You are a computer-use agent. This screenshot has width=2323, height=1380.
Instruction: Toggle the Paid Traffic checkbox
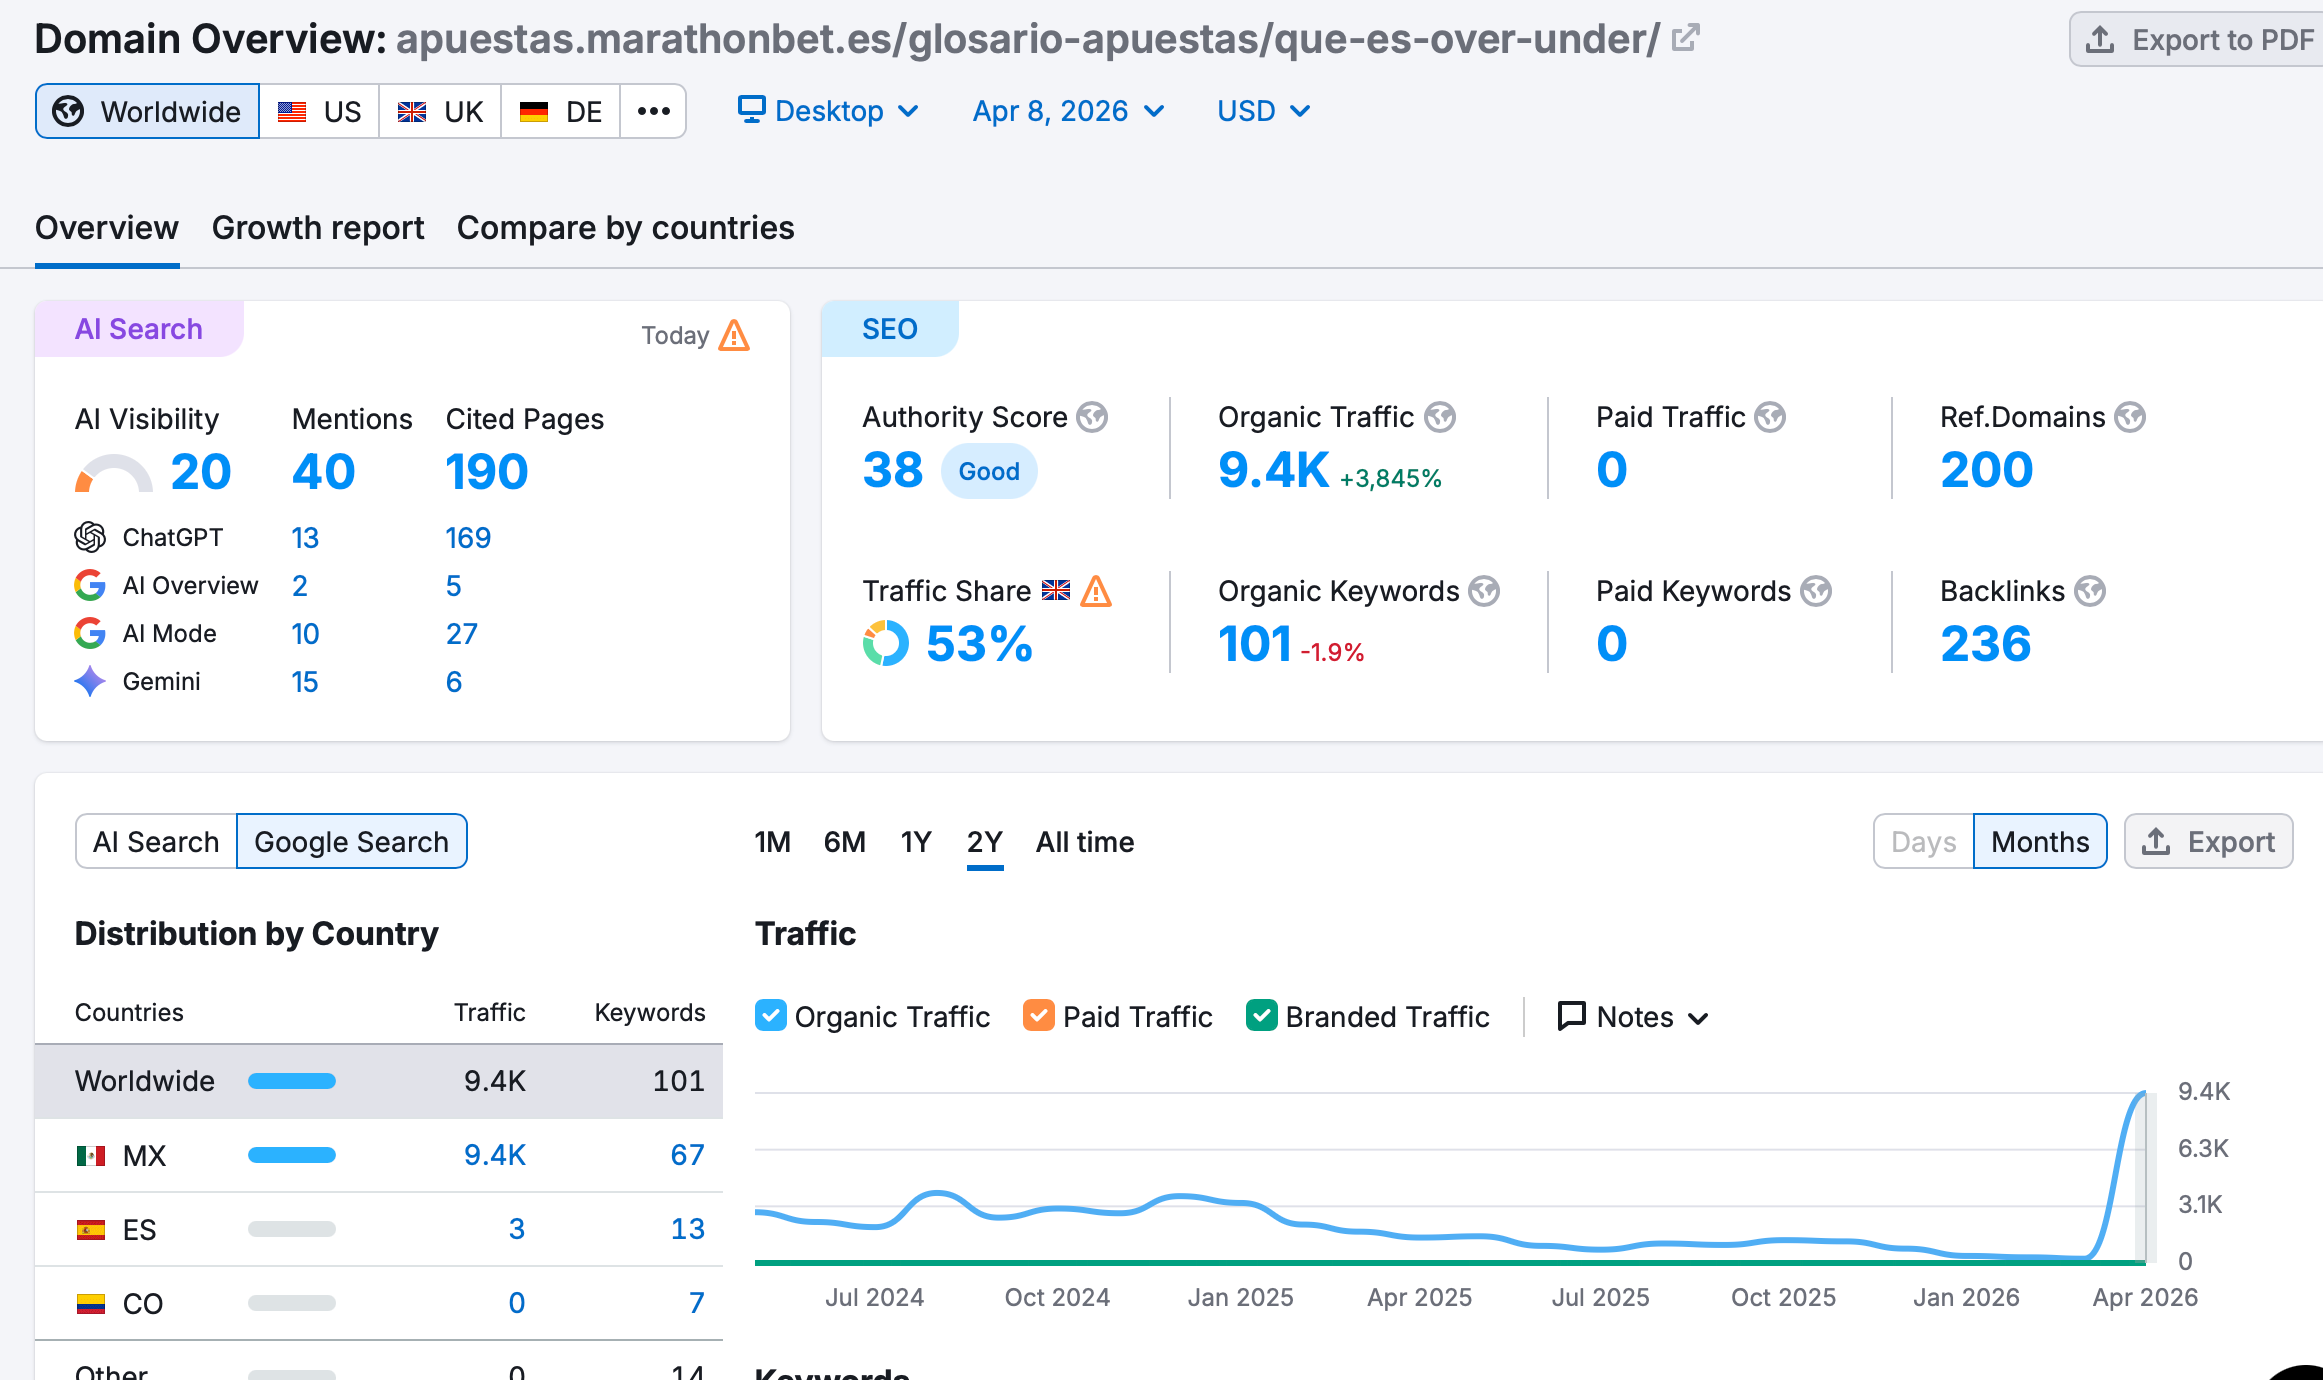click(x=1039, y=1016)
